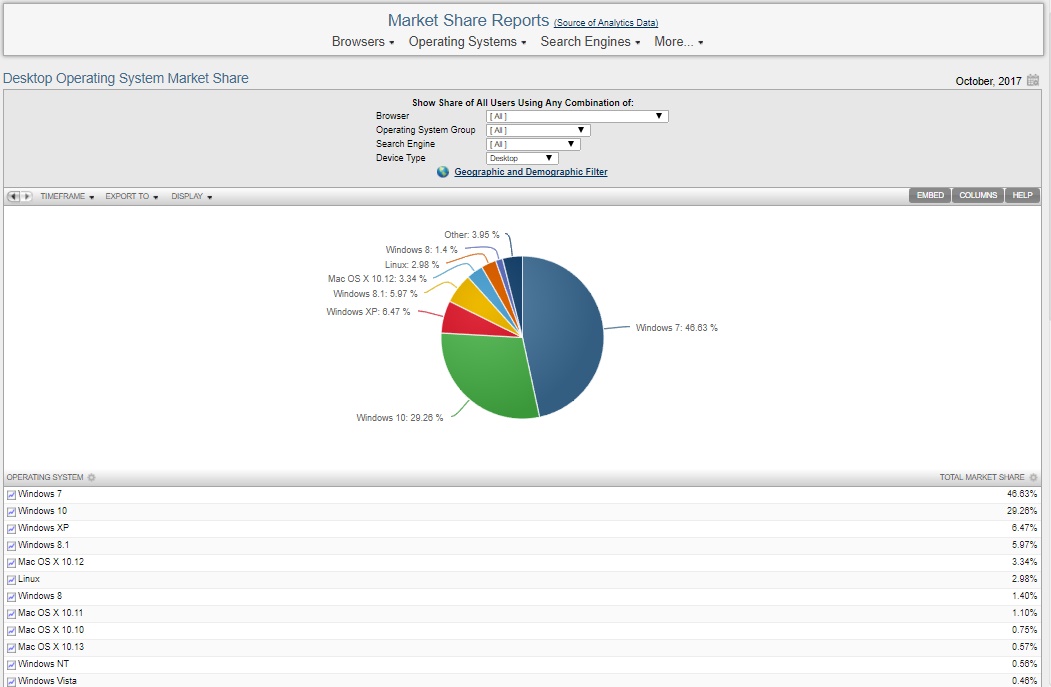This screenshot has height=687, width=1051.
Task: Click the 'Windows 8.1: 5.97 %' chart label
Action: [375, 294]
